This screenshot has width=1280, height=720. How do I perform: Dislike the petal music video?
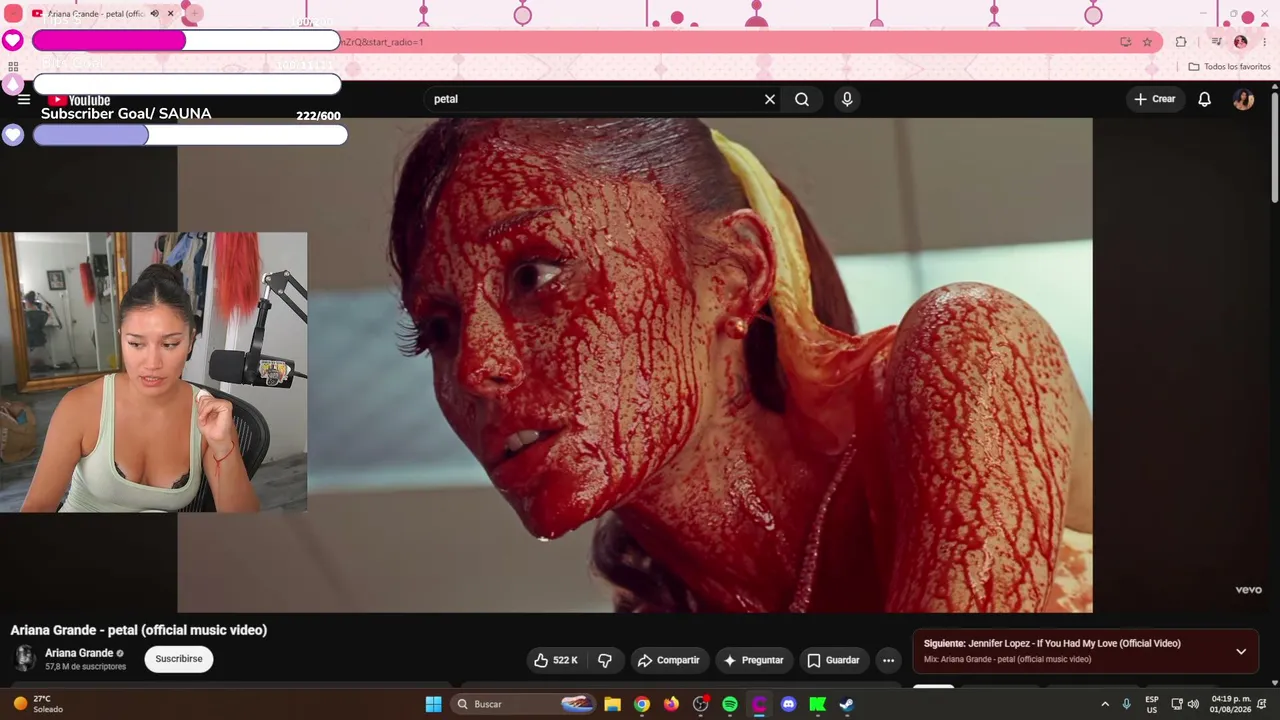pos(605,660)
